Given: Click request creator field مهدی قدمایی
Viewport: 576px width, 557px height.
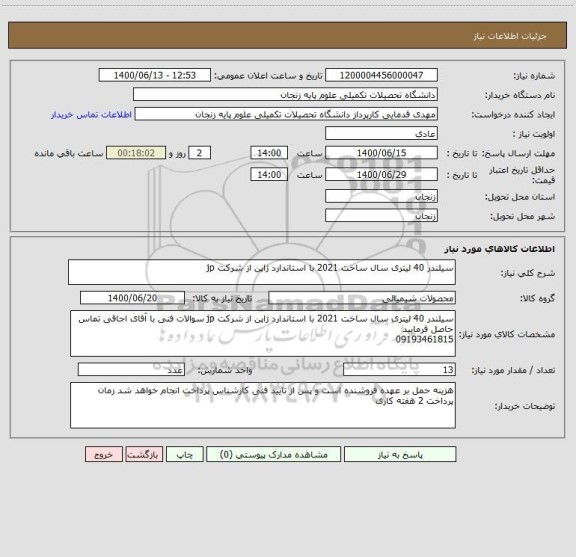Looking at the screenshot, I should (286, 114).
